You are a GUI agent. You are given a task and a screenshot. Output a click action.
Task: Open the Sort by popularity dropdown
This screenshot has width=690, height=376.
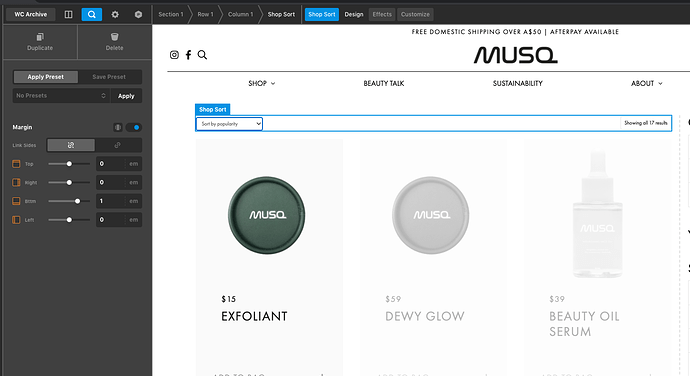click(x=229, y=124)
